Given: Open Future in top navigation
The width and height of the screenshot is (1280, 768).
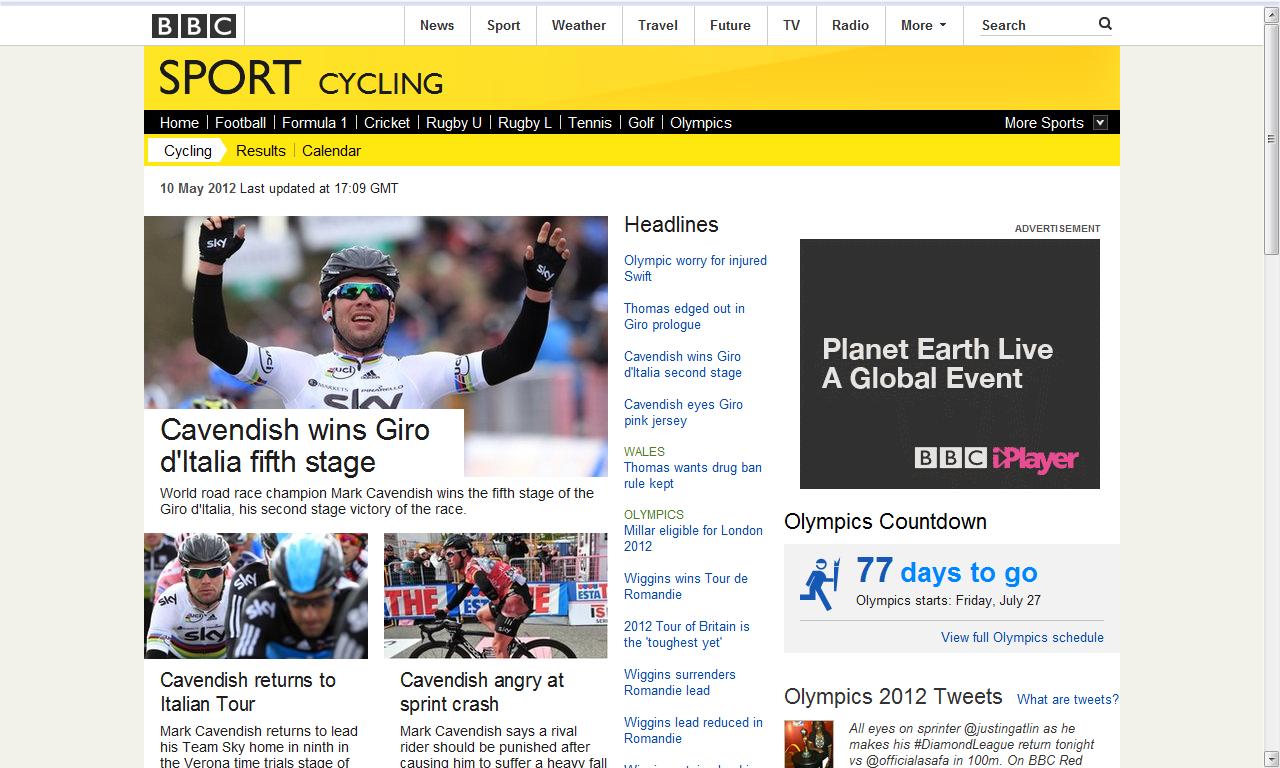Looking at the screenshot, I should pos(730,26).
